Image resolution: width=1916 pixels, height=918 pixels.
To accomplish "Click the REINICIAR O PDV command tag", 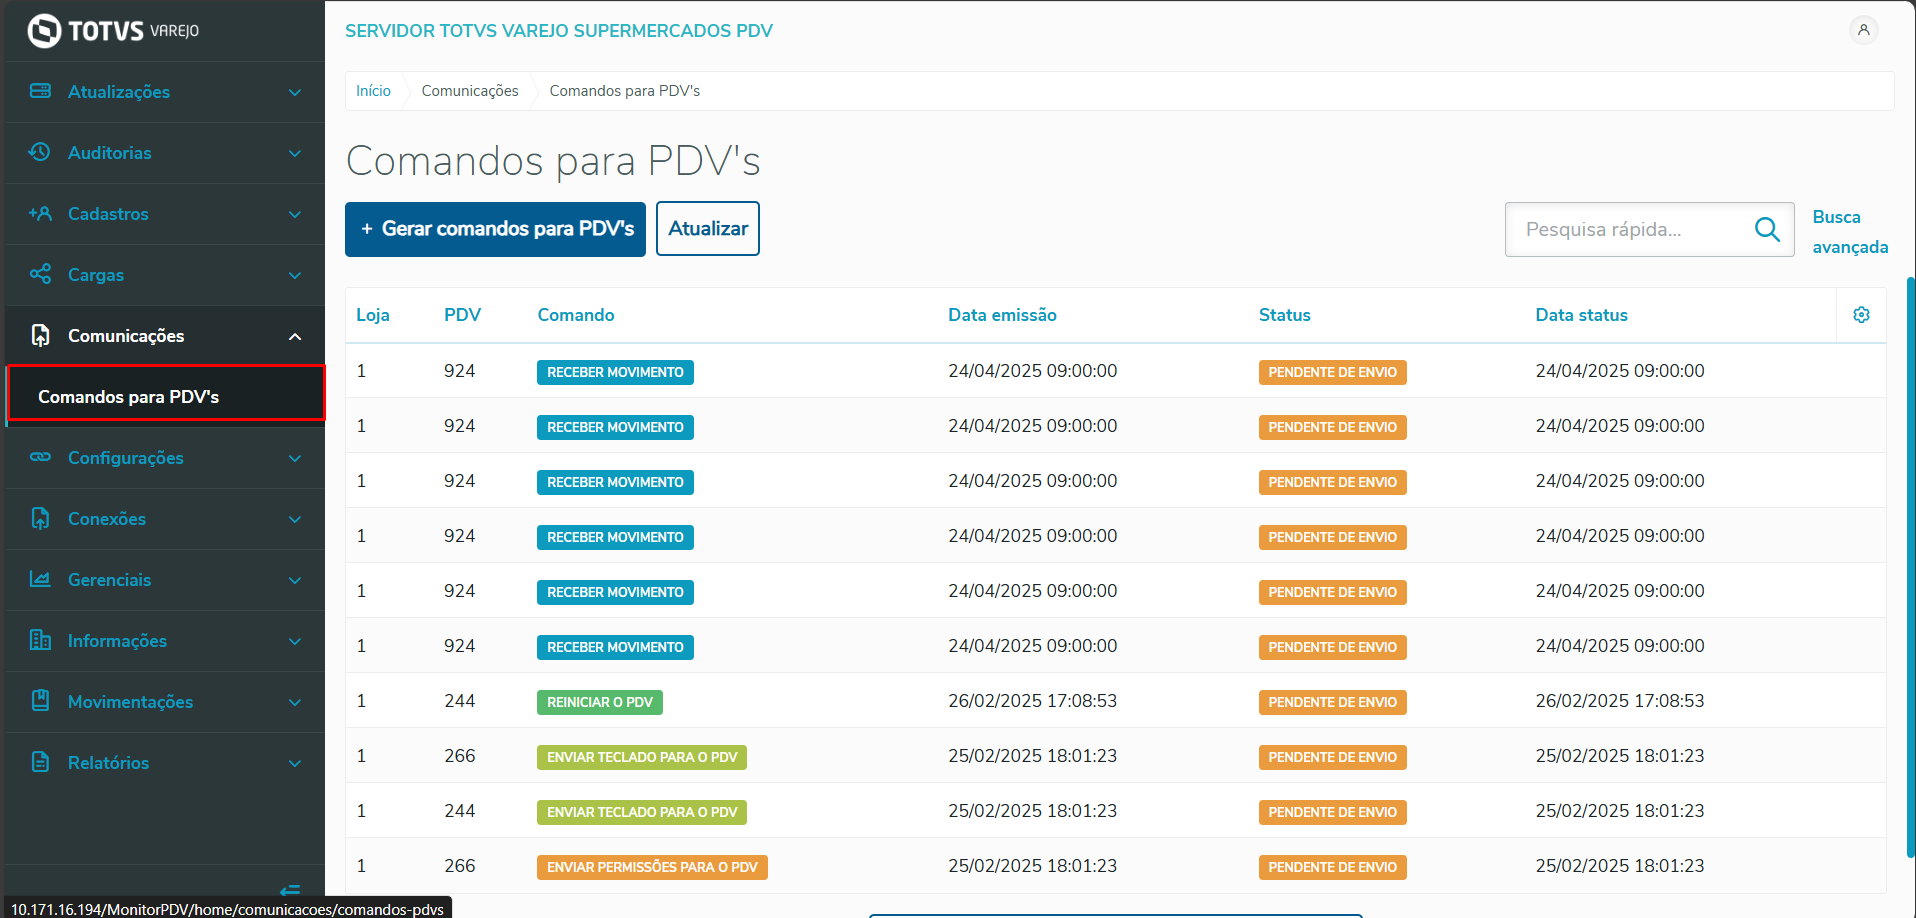I will tap(600, 702).
